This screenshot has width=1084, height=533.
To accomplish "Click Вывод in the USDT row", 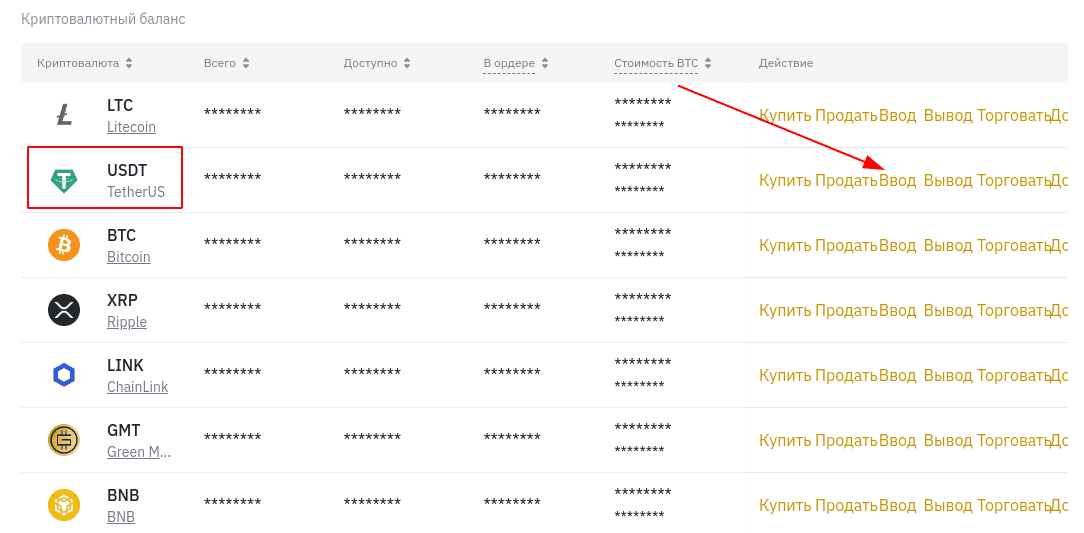I will pos(948,180).
